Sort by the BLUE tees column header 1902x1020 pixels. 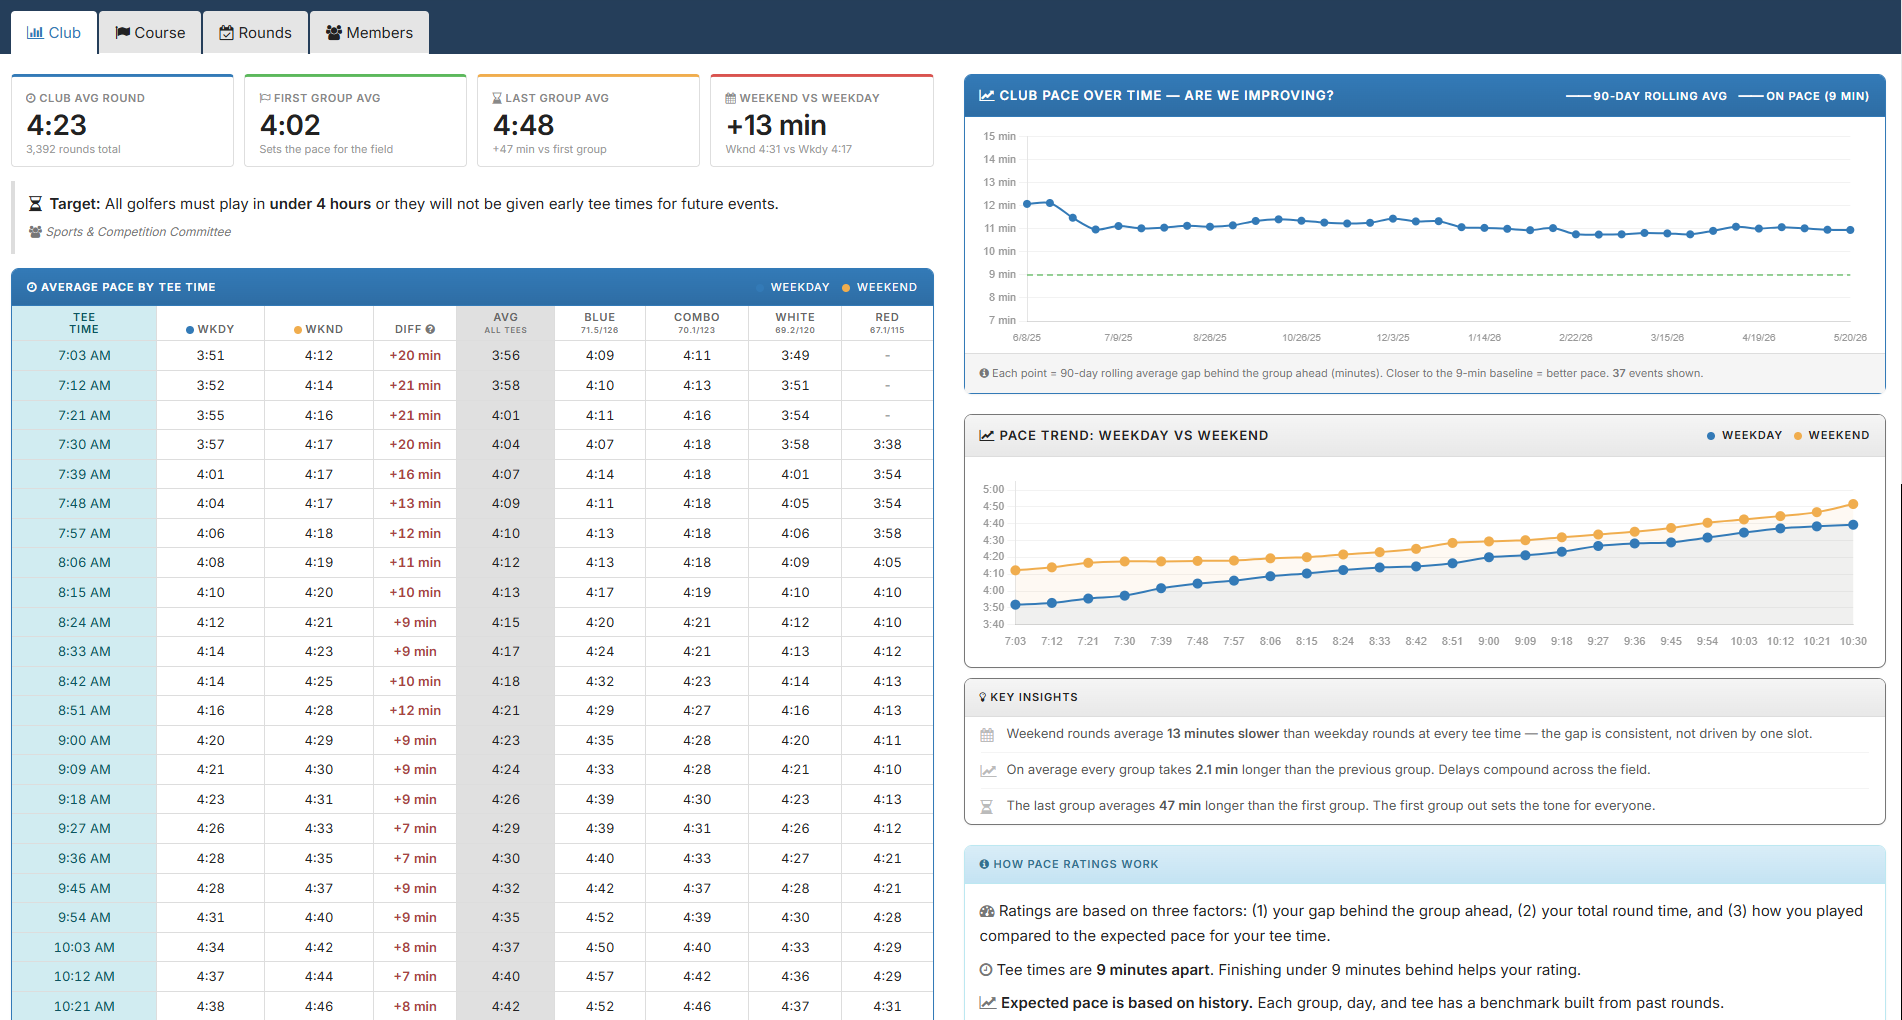pyautogui.click(x=600, y=323)
